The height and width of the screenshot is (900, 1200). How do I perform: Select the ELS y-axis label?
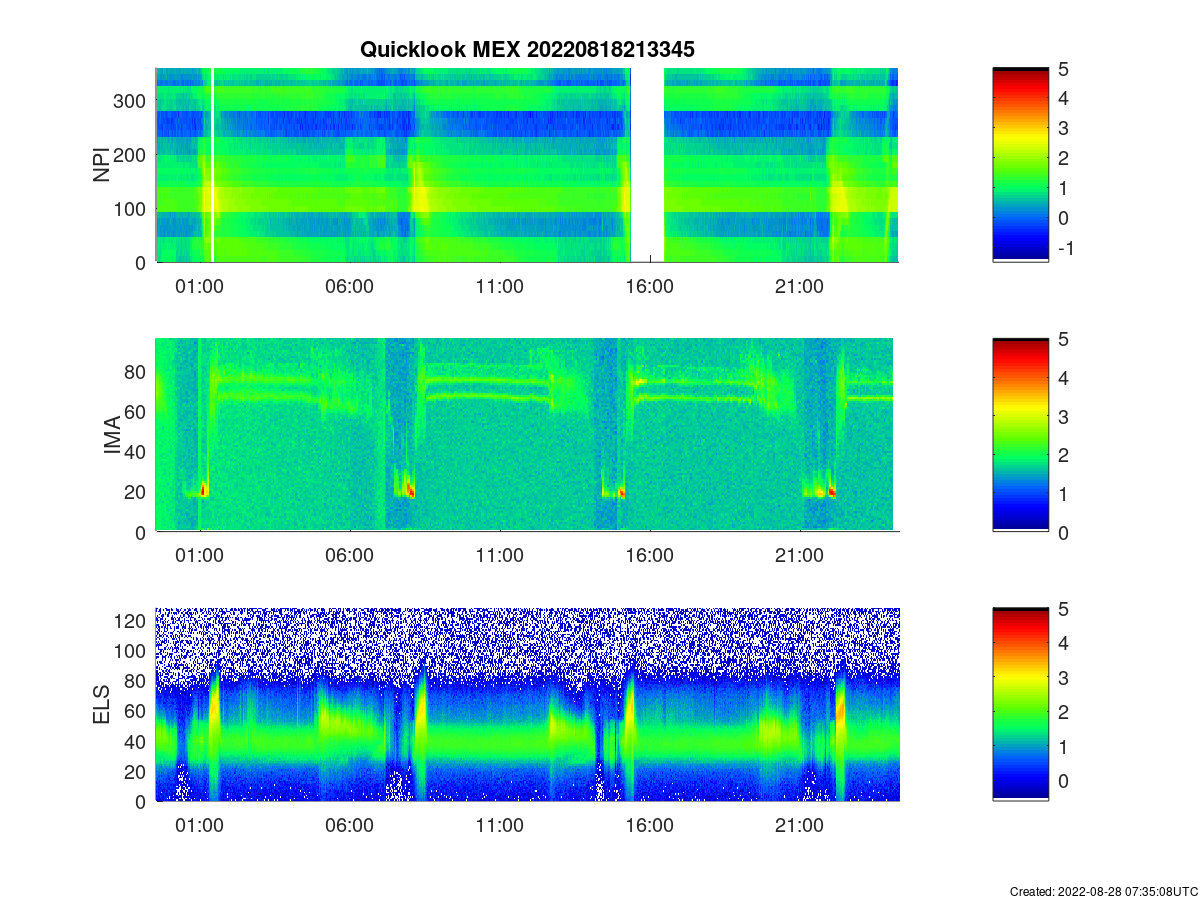pos(101,705)
